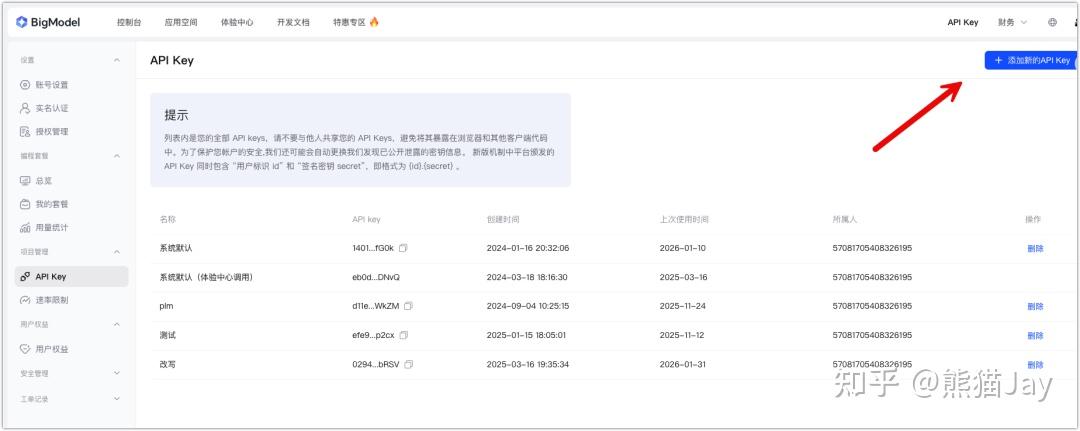The width and height of the screenshot is (1080, 431).
Task: Click key value d11e...WkZM
Action: pos(375,306)
